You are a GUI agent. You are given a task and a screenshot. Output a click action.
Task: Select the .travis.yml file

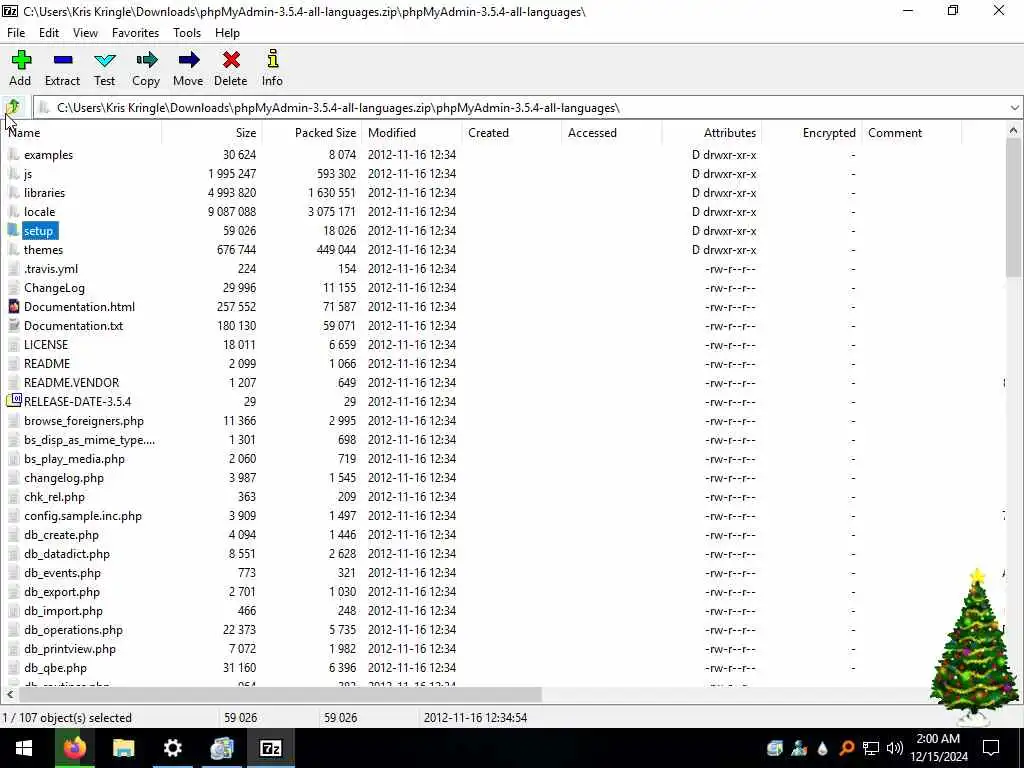tap(51, 268)
